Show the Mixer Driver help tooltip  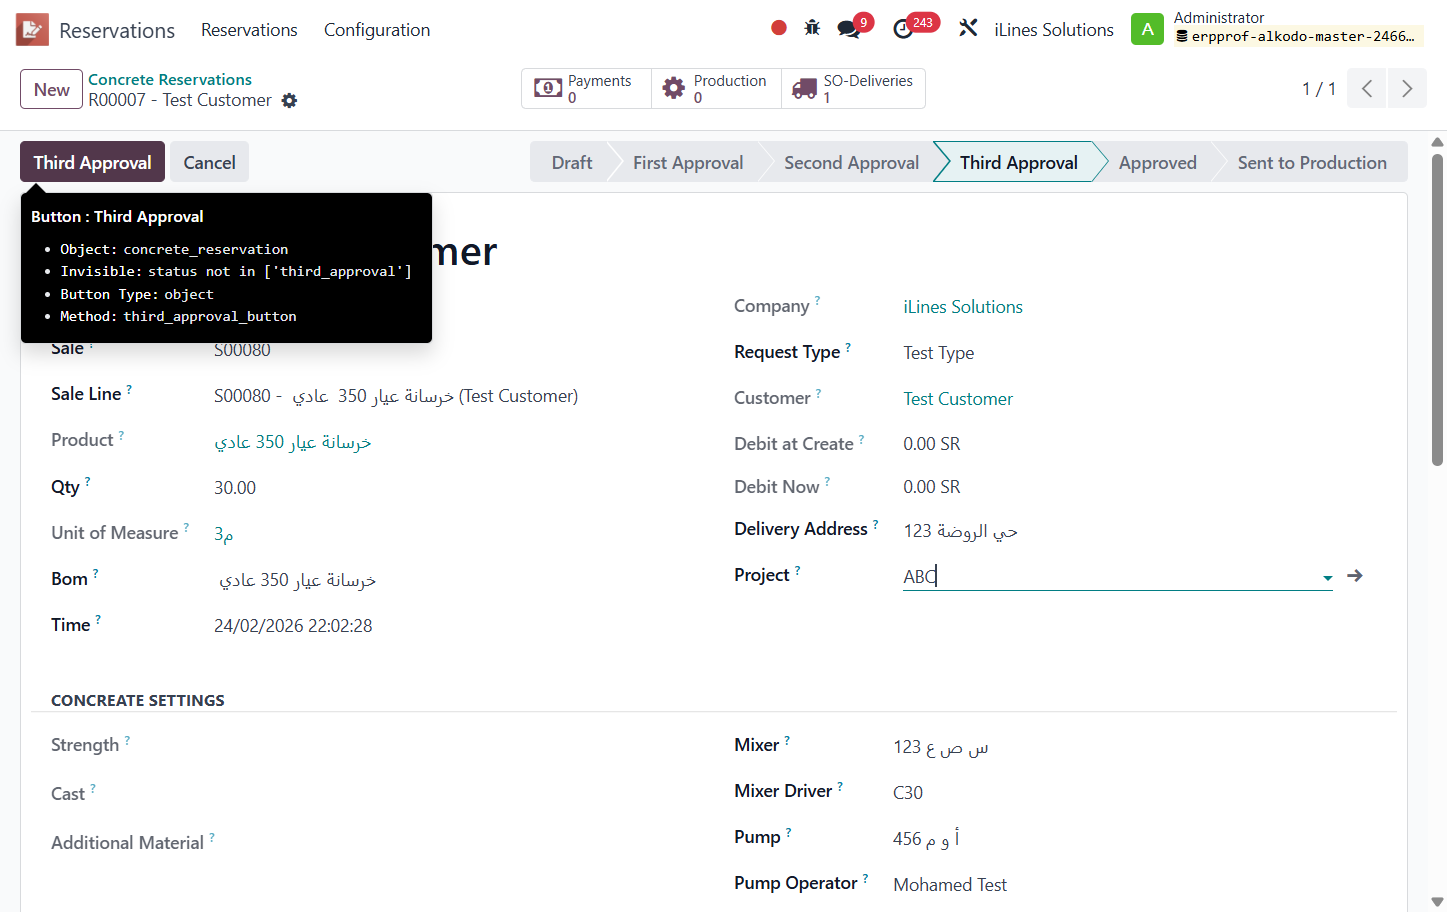tap(840, 786)
